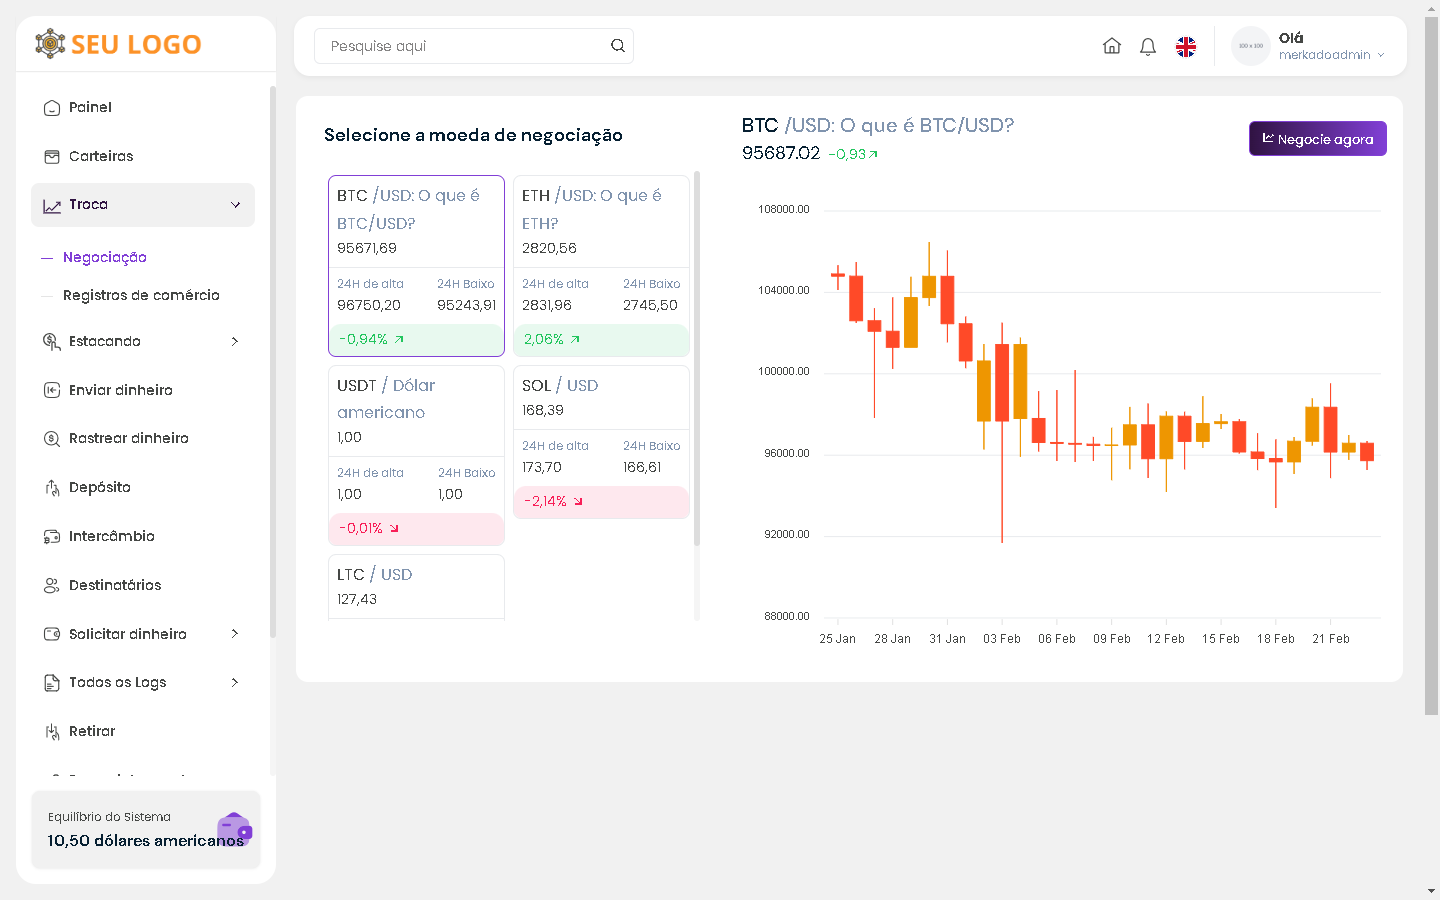
Task: Expand the Solicitar dinheiro submenu
Action: pos(235,634)
